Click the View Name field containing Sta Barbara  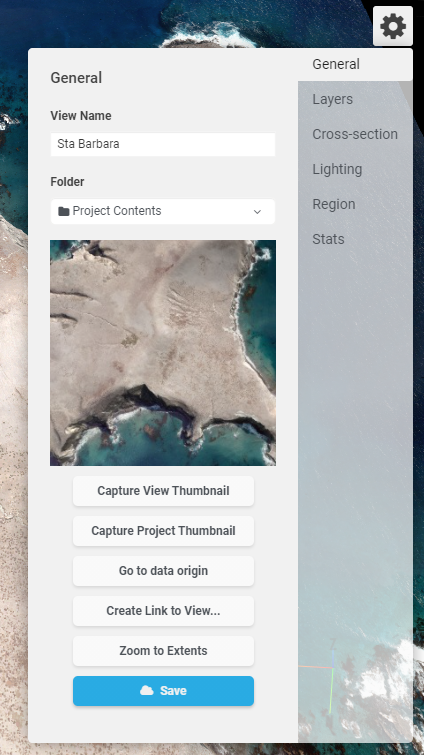(x=163, y=144)
